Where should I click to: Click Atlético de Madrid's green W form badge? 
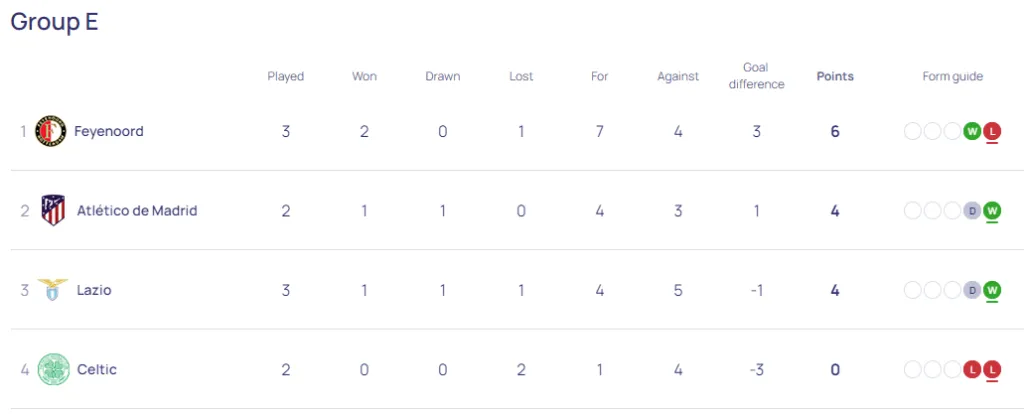point(992,210)
